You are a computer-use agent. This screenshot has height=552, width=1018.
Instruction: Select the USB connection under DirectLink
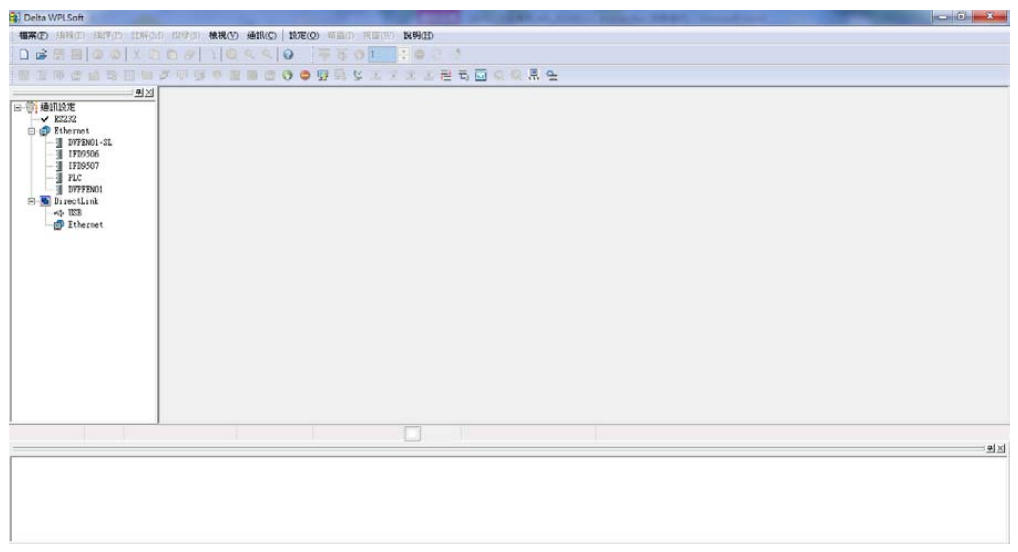(x=71, y=213)
